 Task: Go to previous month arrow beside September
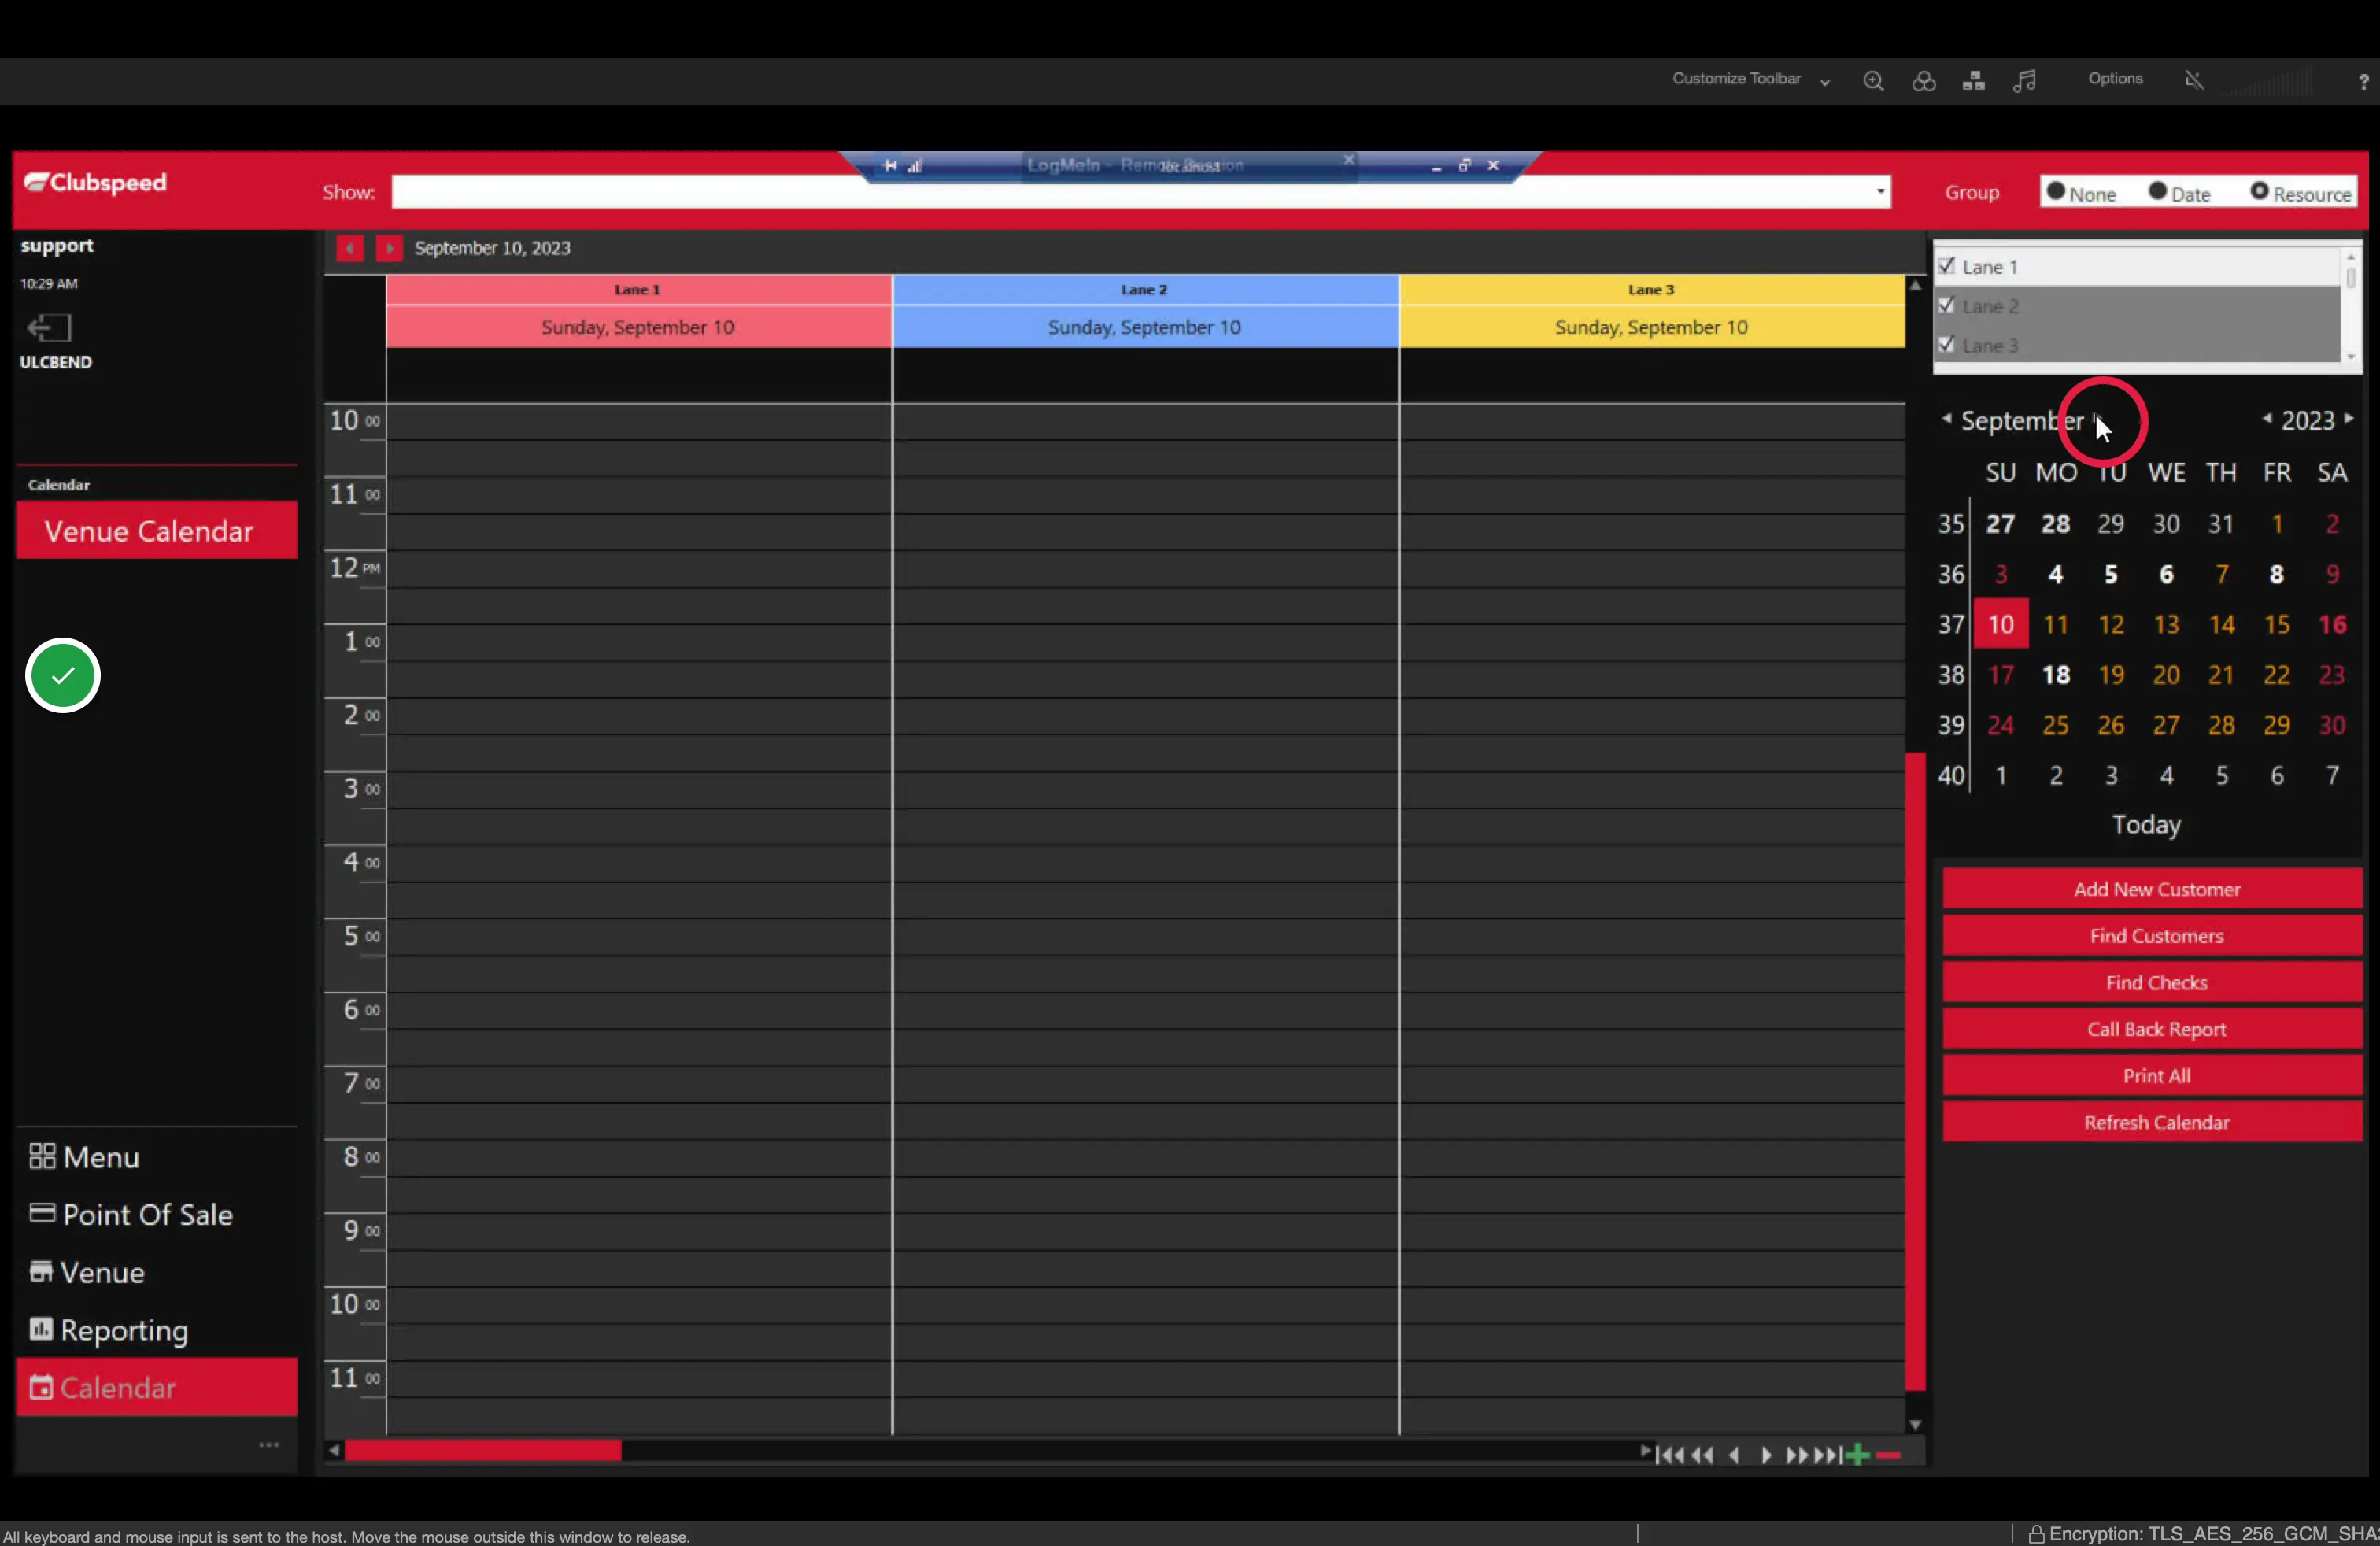[x=1946, y=419]
